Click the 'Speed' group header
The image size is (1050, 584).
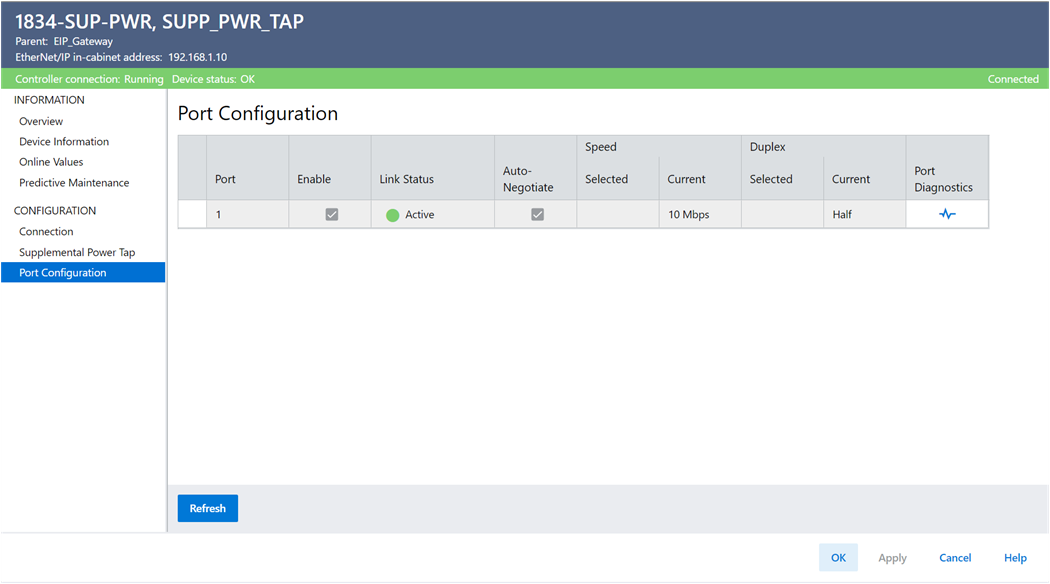tap(600, 147)
